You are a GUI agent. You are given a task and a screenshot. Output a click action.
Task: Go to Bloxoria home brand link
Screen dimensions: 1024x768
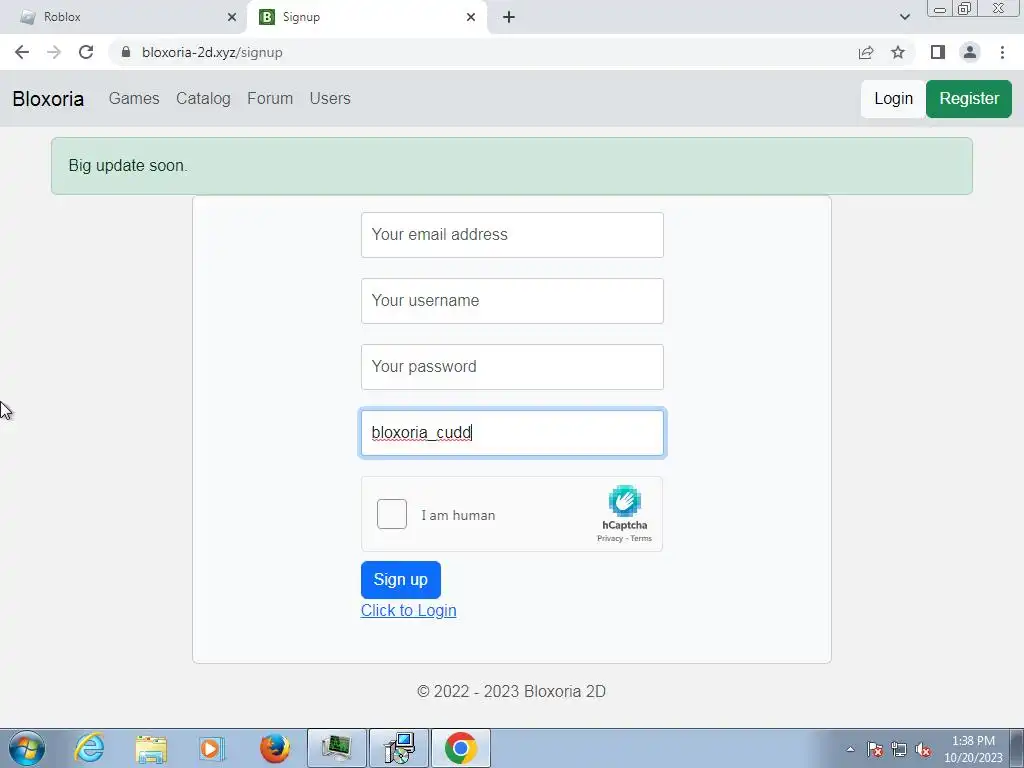pyautogui.click(x=48, y=99)
